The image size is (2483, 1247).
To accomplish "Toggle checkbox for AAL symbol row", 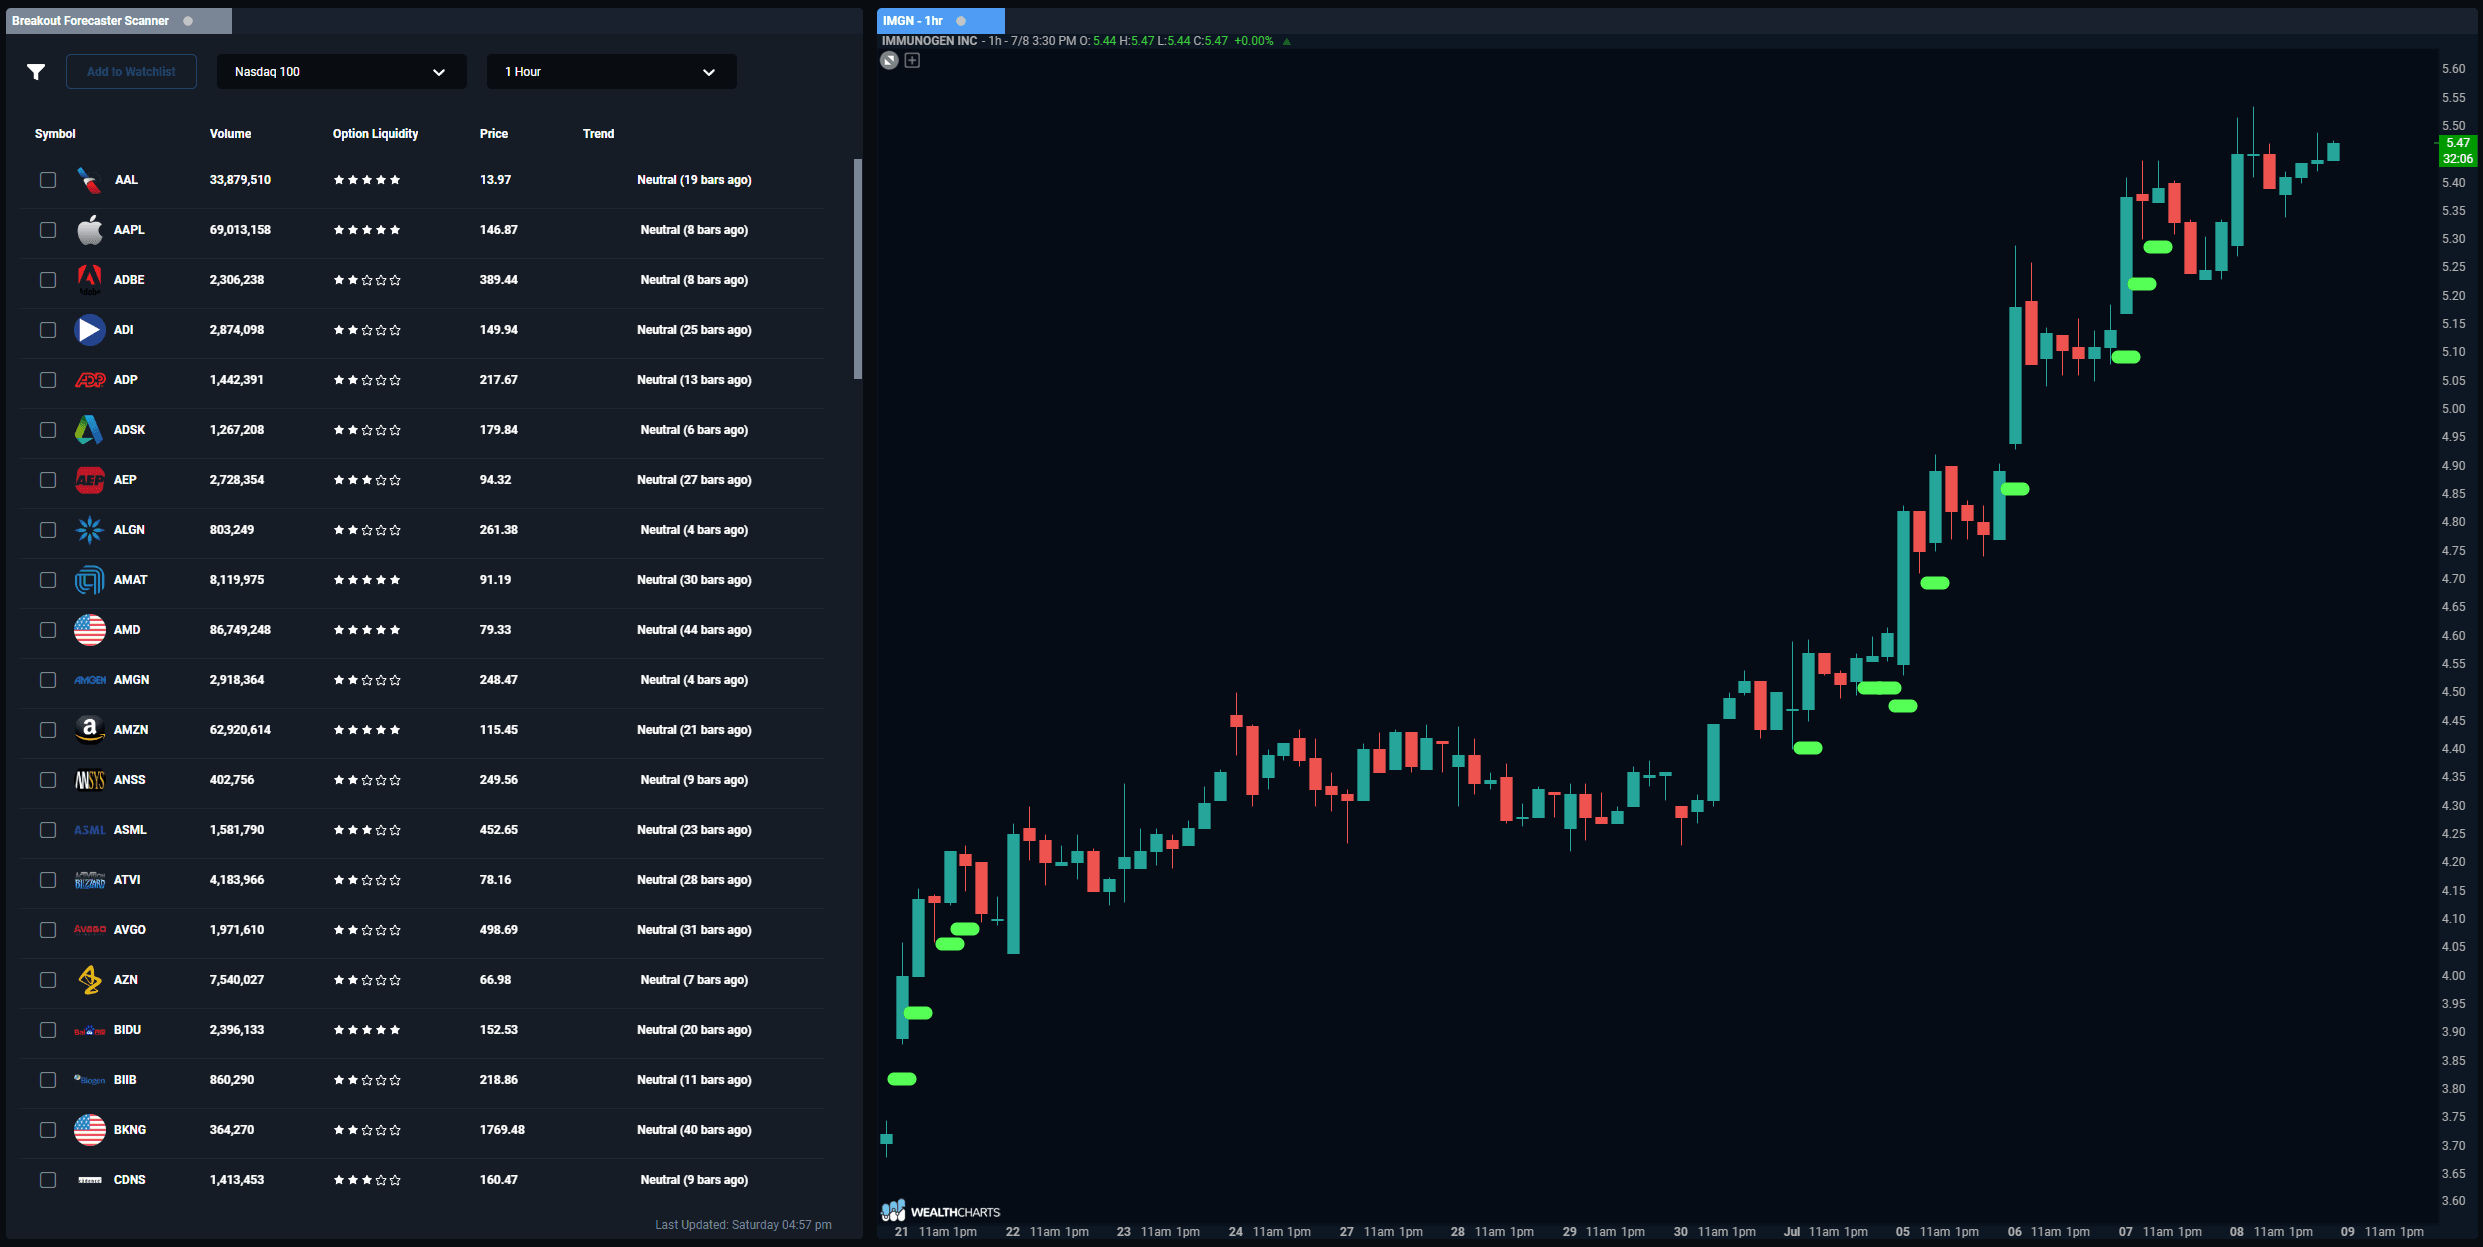I will 46,178.
